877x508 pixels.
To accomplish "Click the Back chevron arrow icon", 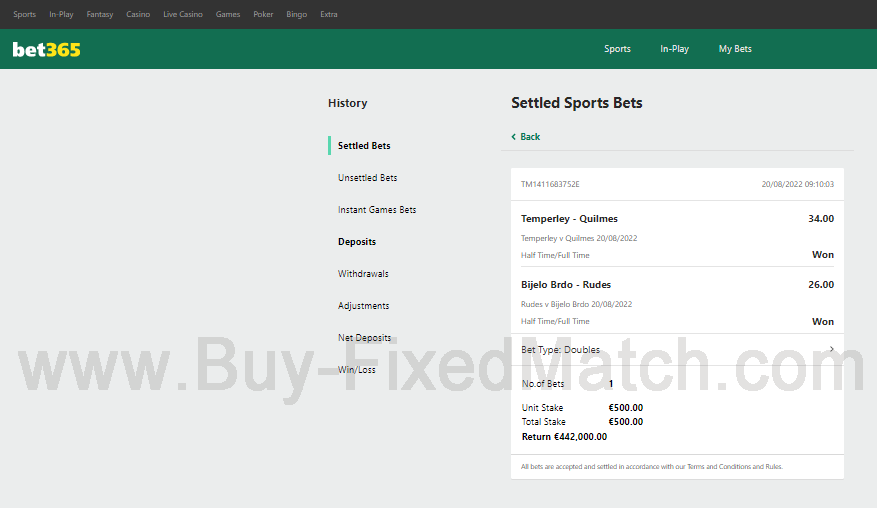I will [514, 137].
